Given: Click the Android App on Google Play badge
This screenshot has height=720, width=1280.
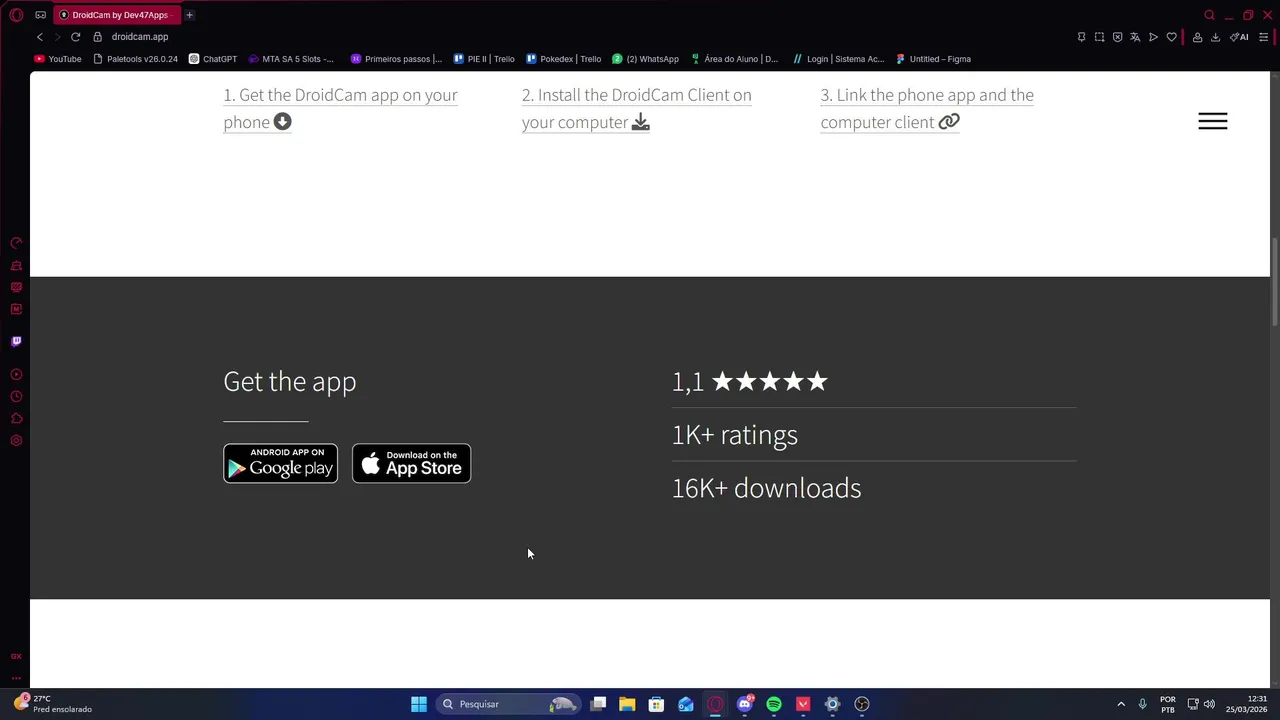Looking at the screenshot, I should coord(280,463).
